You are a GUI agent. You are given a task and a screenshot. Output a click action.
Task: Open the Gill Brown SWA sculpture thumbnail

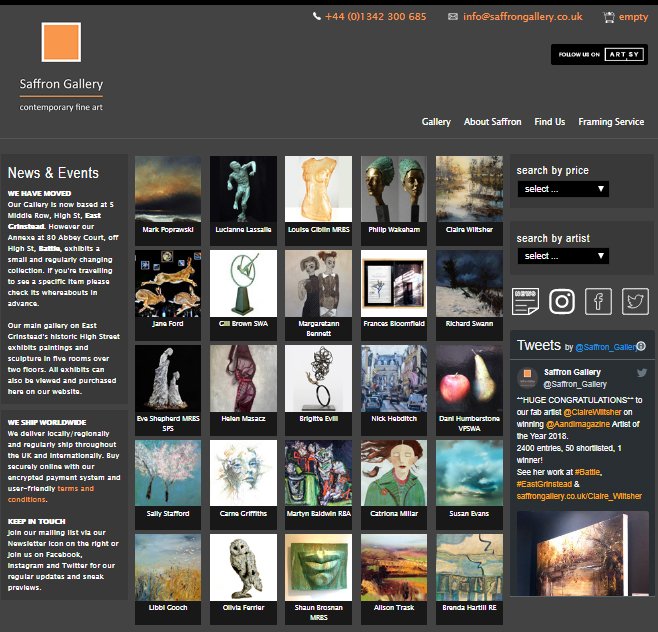243,283
